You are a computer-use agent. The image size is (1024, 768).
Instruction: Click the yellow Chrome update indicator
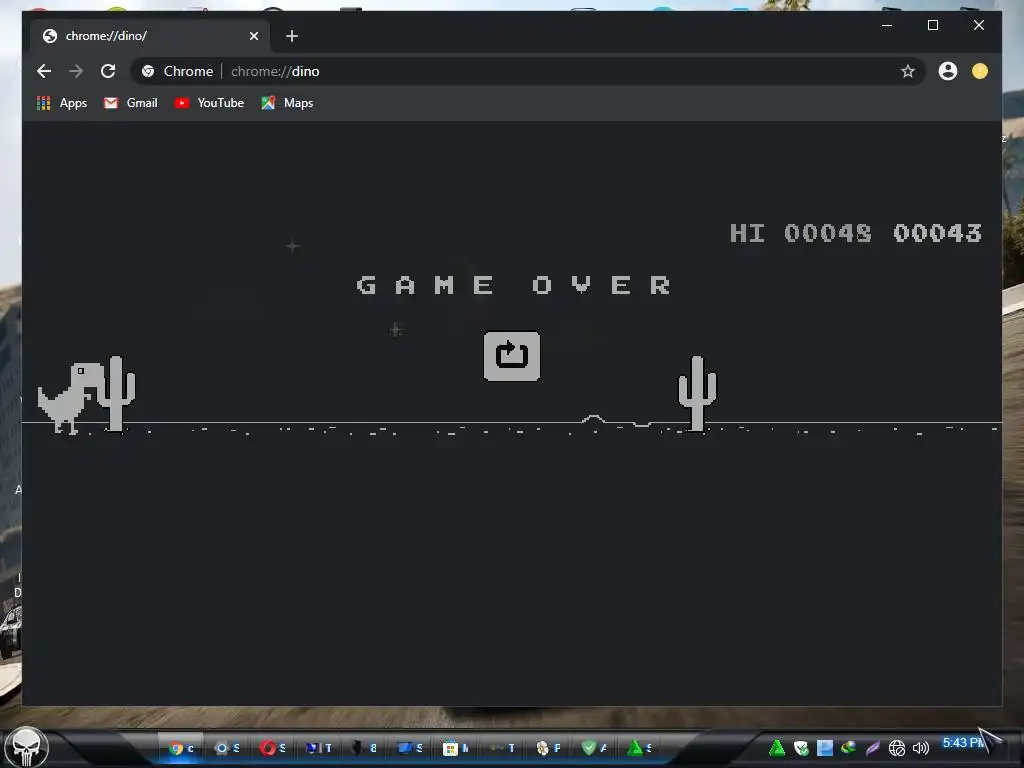[x=980, y=71]
